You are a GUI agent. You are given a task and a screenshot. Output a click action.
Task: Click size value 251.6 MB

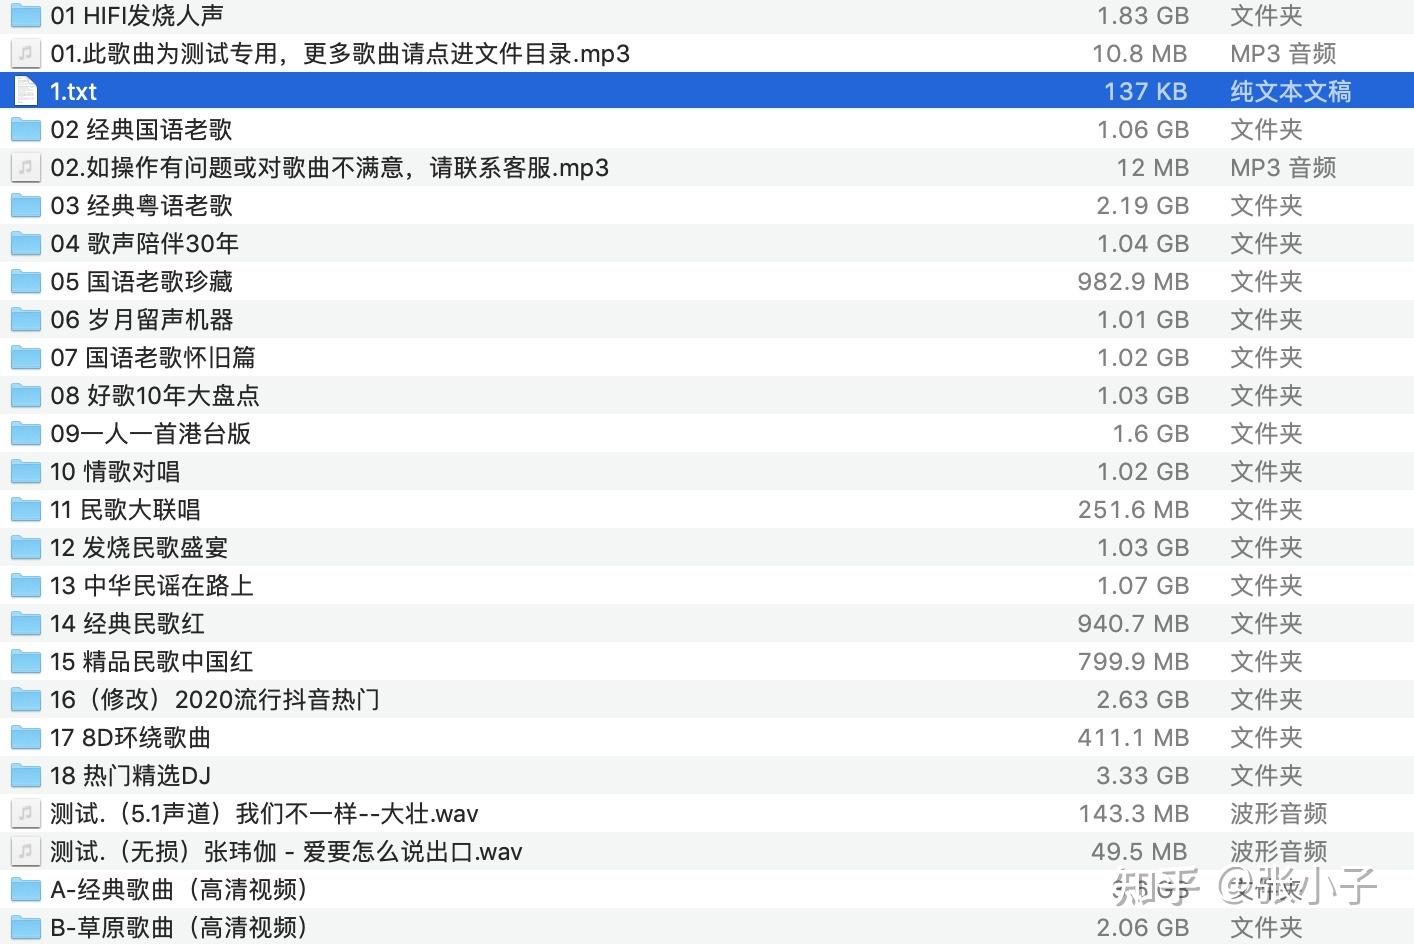1133,510
